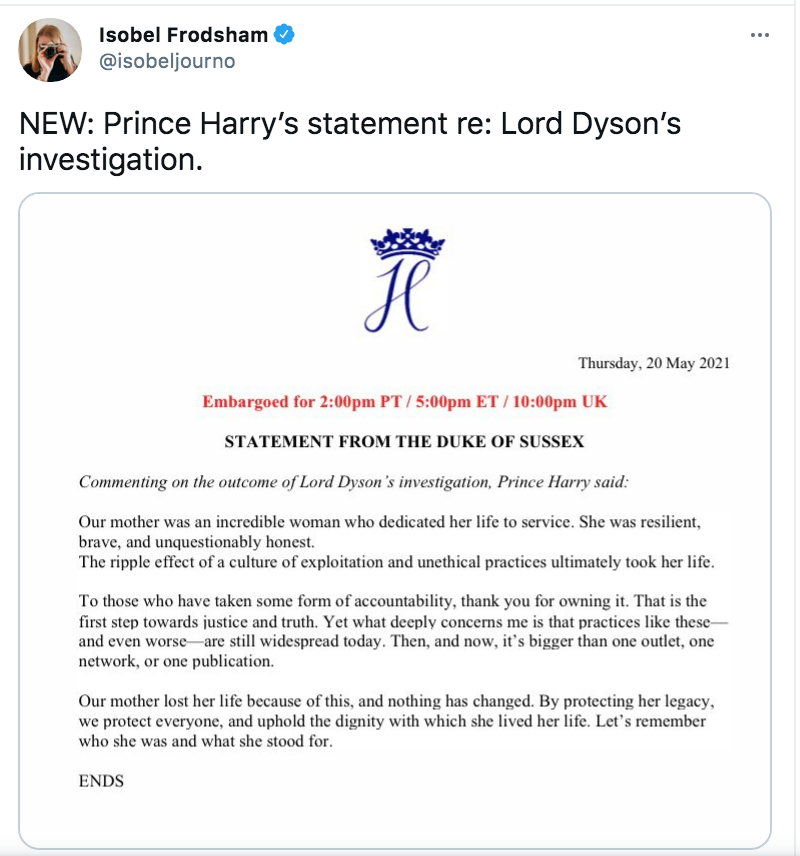Screen dimensions: 800x856
Task: Click the red "Embargoed for 2:00pm PT" line
Action: (405, 402)
